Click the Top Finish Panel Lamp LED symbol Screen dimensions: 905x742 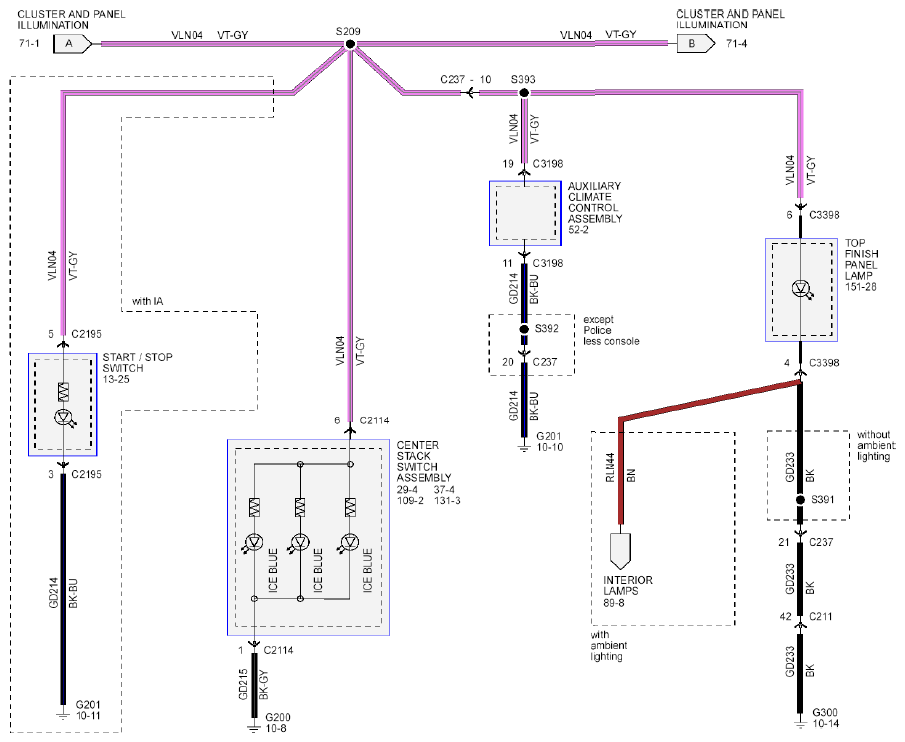tap(802, 288)
